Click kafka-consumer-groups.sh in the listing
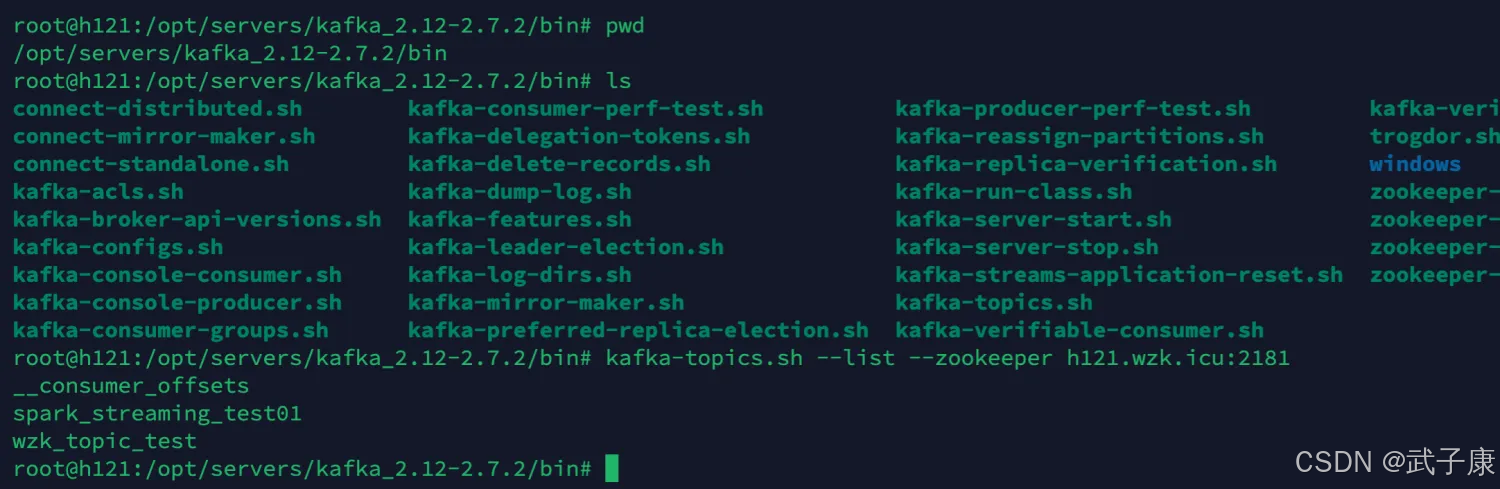Screen dimensions: 1500x489 point(170,330)
